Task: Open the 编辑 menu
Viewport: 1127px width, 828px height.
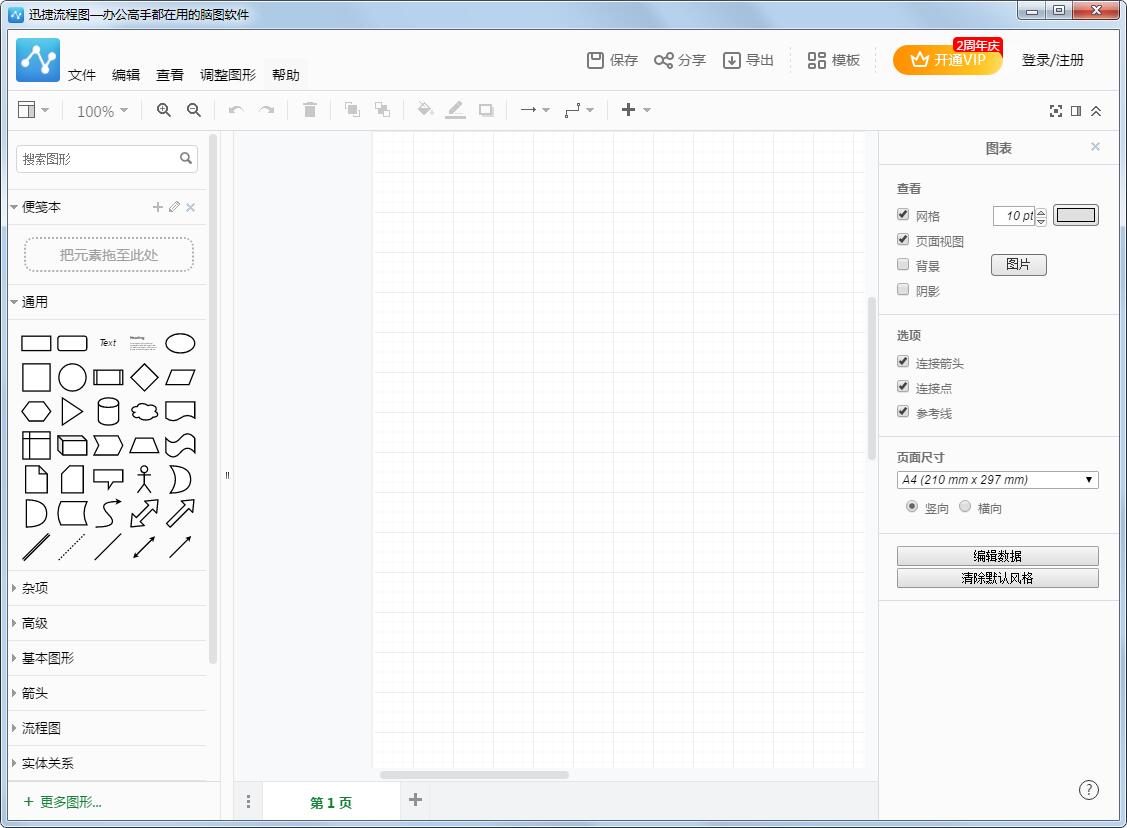Action: coord(126,75)
